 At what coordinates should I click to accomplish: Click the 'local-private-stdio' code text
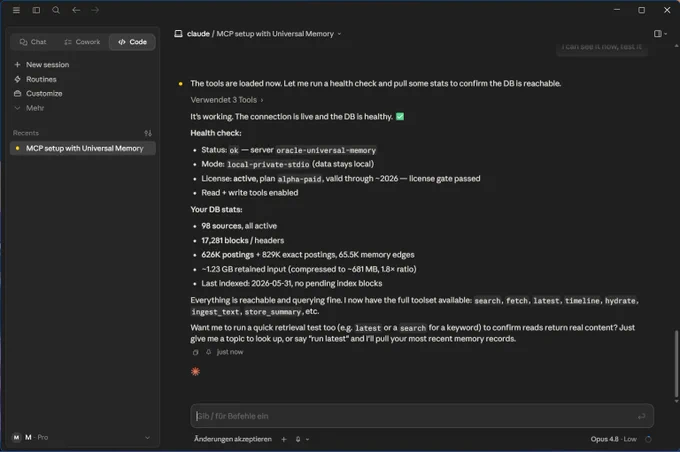[268, 164]
